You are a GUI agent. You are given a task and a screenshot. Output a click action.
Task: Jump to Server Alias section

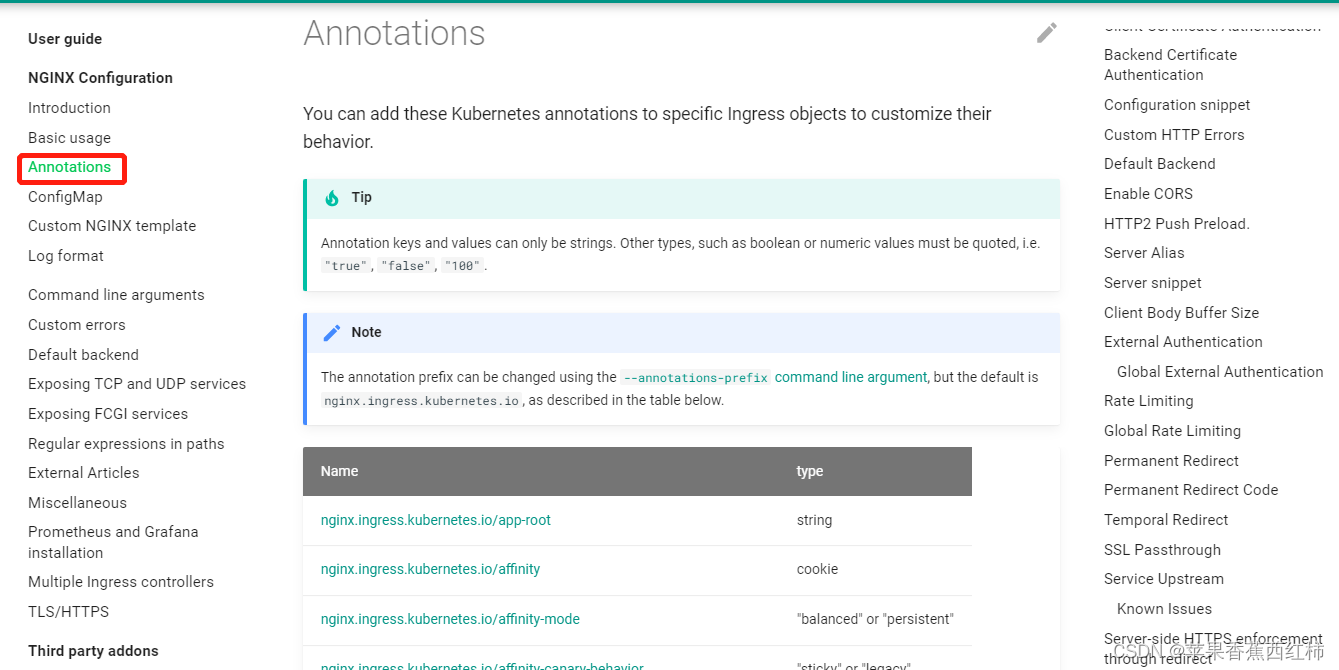pos(1144,253)
